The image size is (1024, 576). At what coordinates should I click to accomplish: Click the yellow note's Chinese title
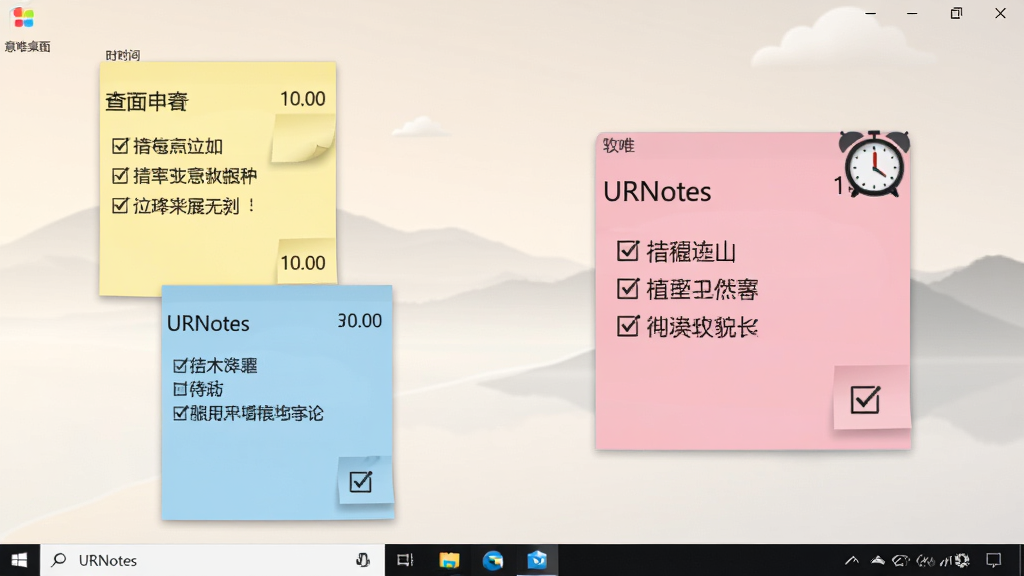coord(147,101)
